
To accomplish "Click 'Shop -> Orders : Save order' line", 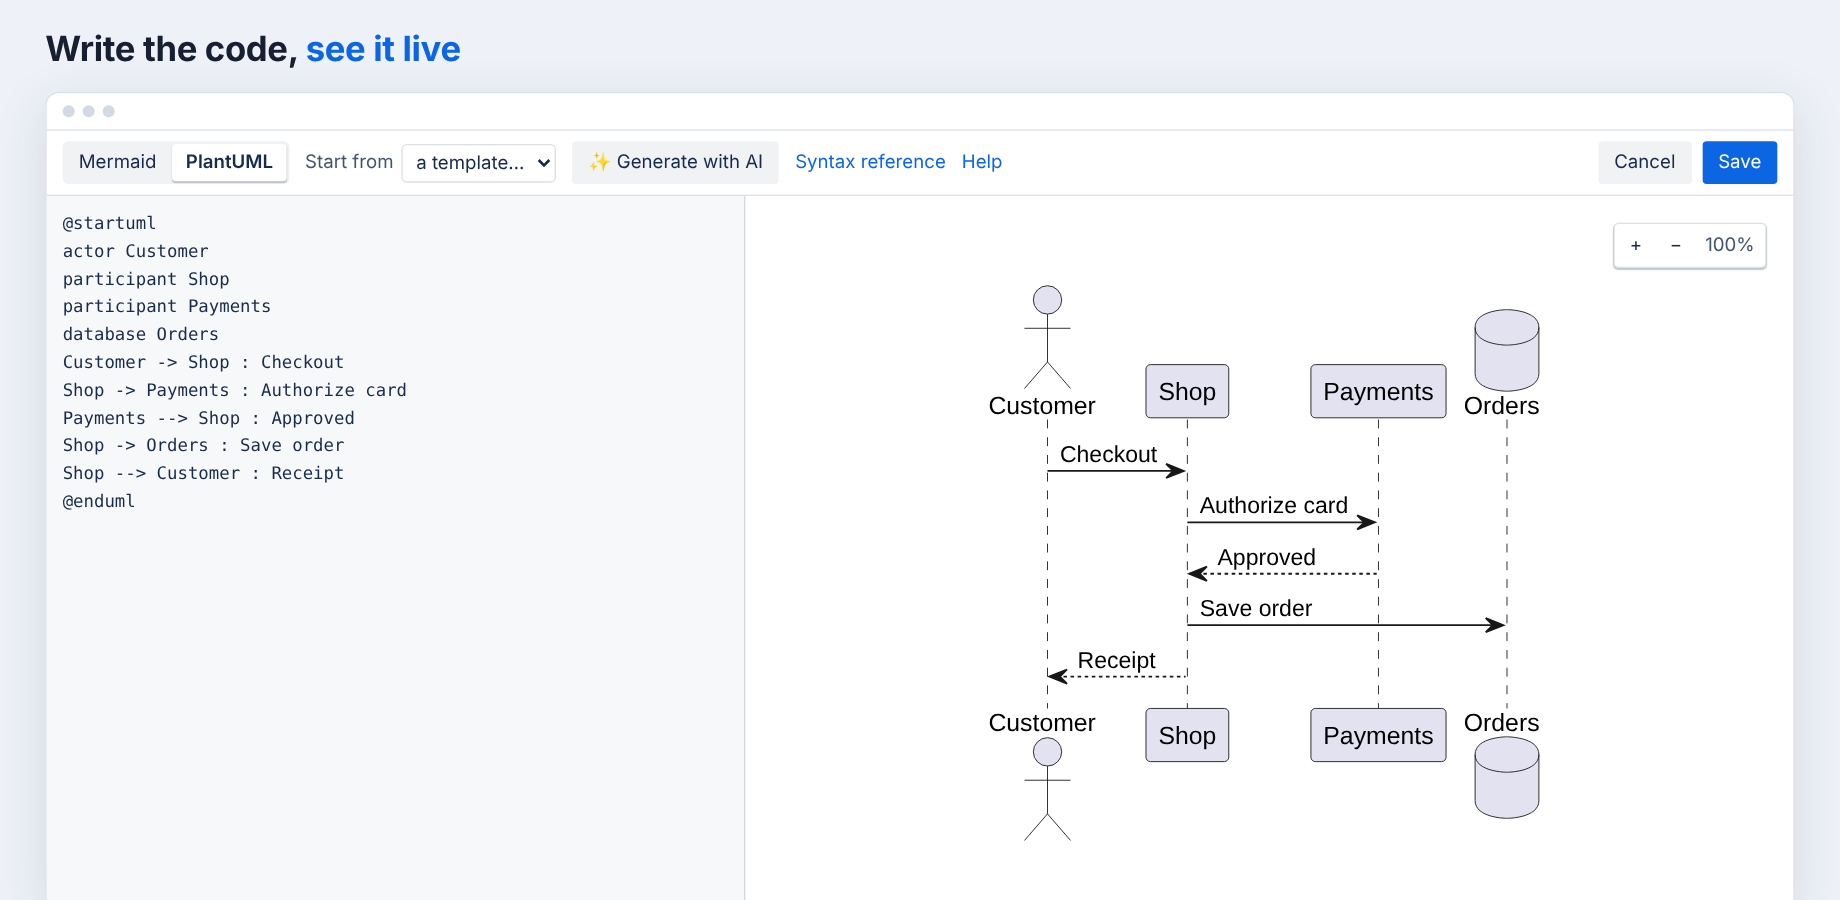I will (x=203, y=445).
